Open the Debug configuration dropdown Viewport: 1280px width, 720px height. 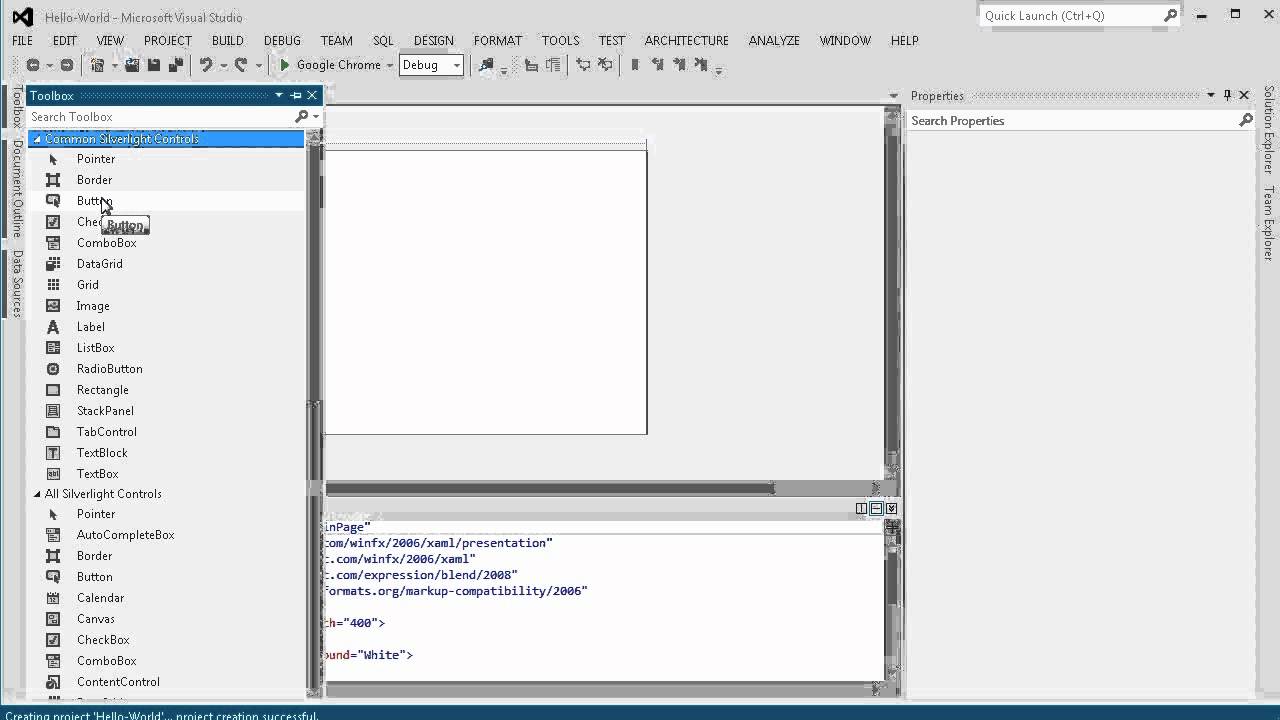pyautogui.click(x=457, y=65)
